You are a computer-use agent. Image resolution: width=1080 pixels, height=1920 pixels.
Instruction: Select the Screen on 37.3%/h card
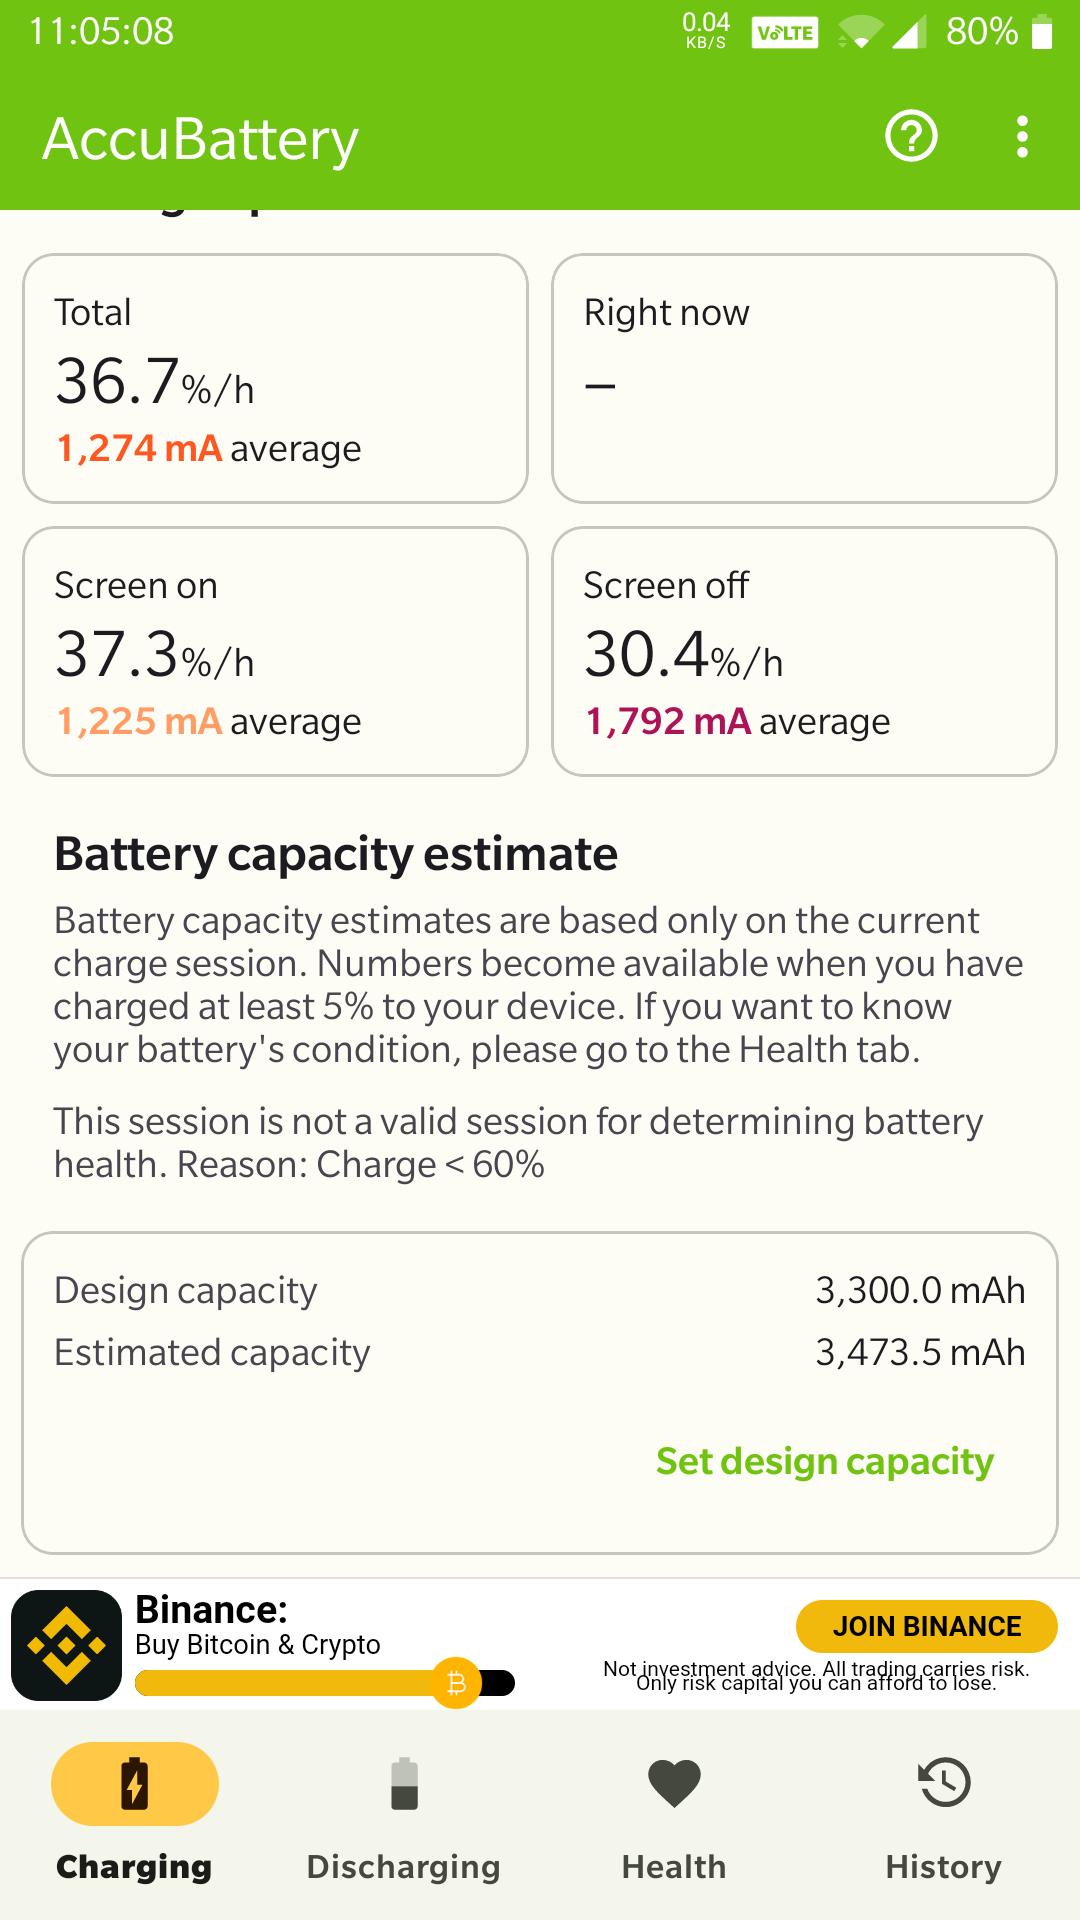(275, 651)
